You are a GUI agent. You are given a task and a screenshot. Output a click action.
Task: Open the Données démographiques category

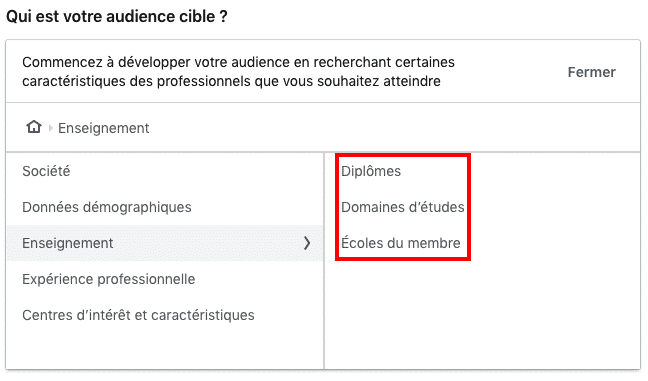pyautogui.click(x=165, y=207)
